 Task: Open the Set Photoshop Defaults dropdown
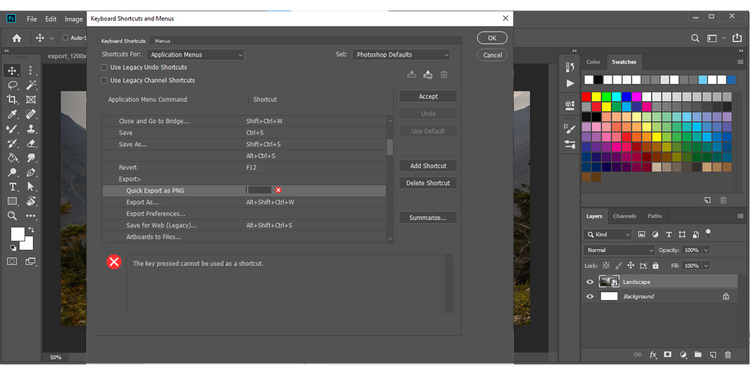[401, 55]
